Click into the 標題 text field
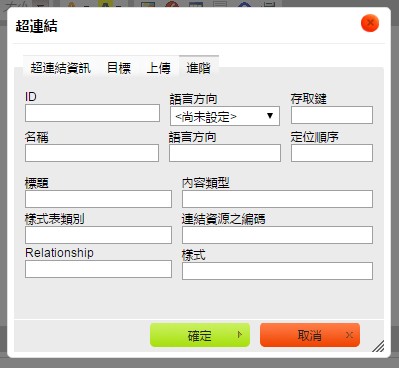The width and height of the screenshot is (399, 368). pyautogui.click(x=98, y=199)
